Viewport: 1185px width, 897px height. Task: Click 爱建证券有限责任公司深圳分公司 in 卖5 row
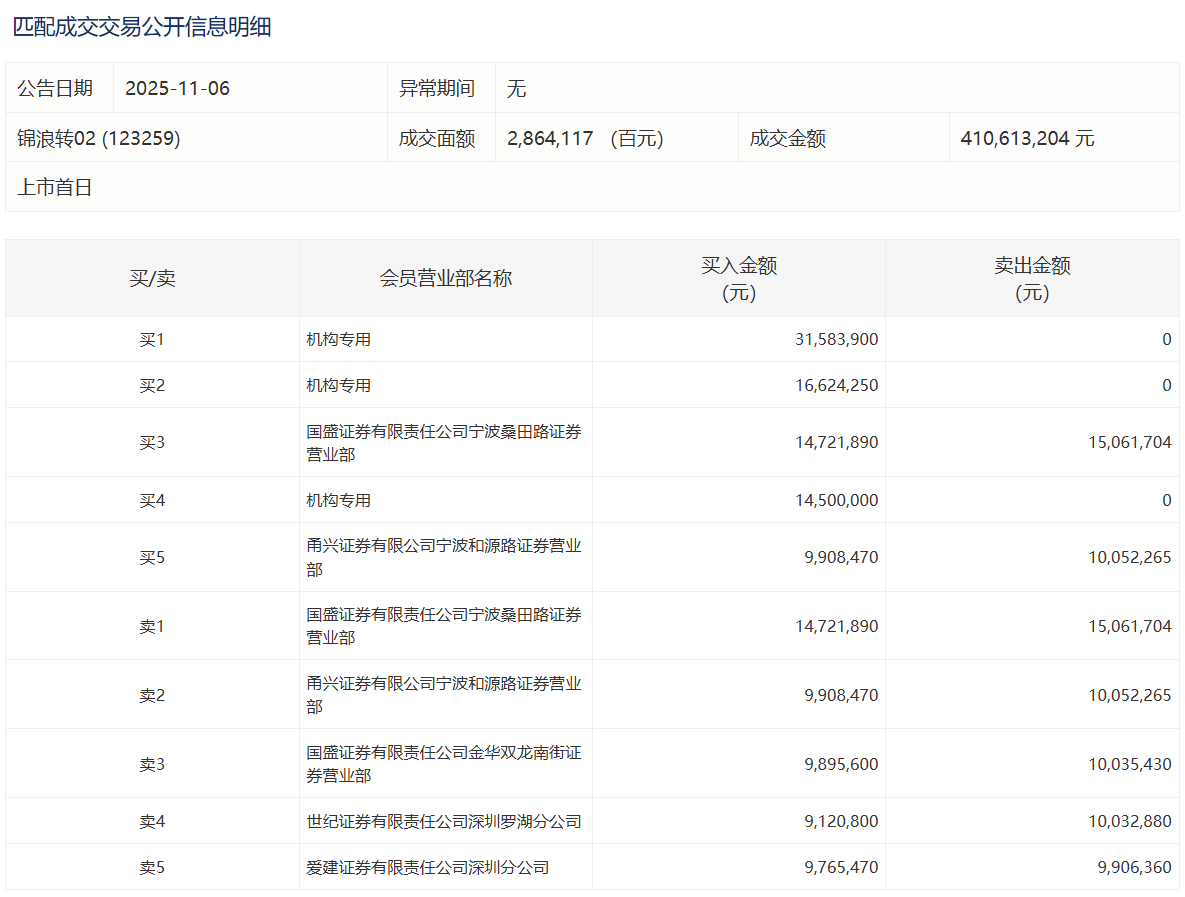[x=428, y=867]
